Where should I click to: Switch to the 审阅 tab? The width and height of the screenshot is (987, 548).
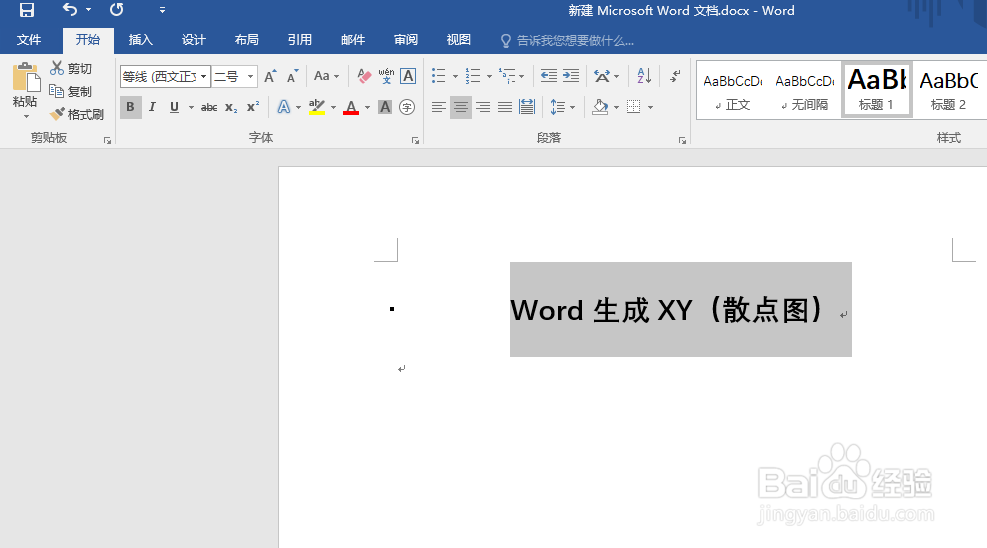tap(405, 40)
